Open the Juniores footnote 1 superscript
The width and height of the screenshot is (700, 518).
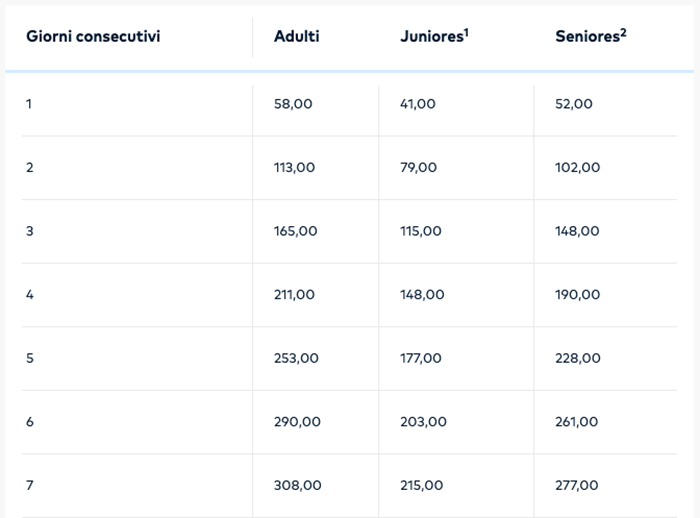click(x=467, y=32)
